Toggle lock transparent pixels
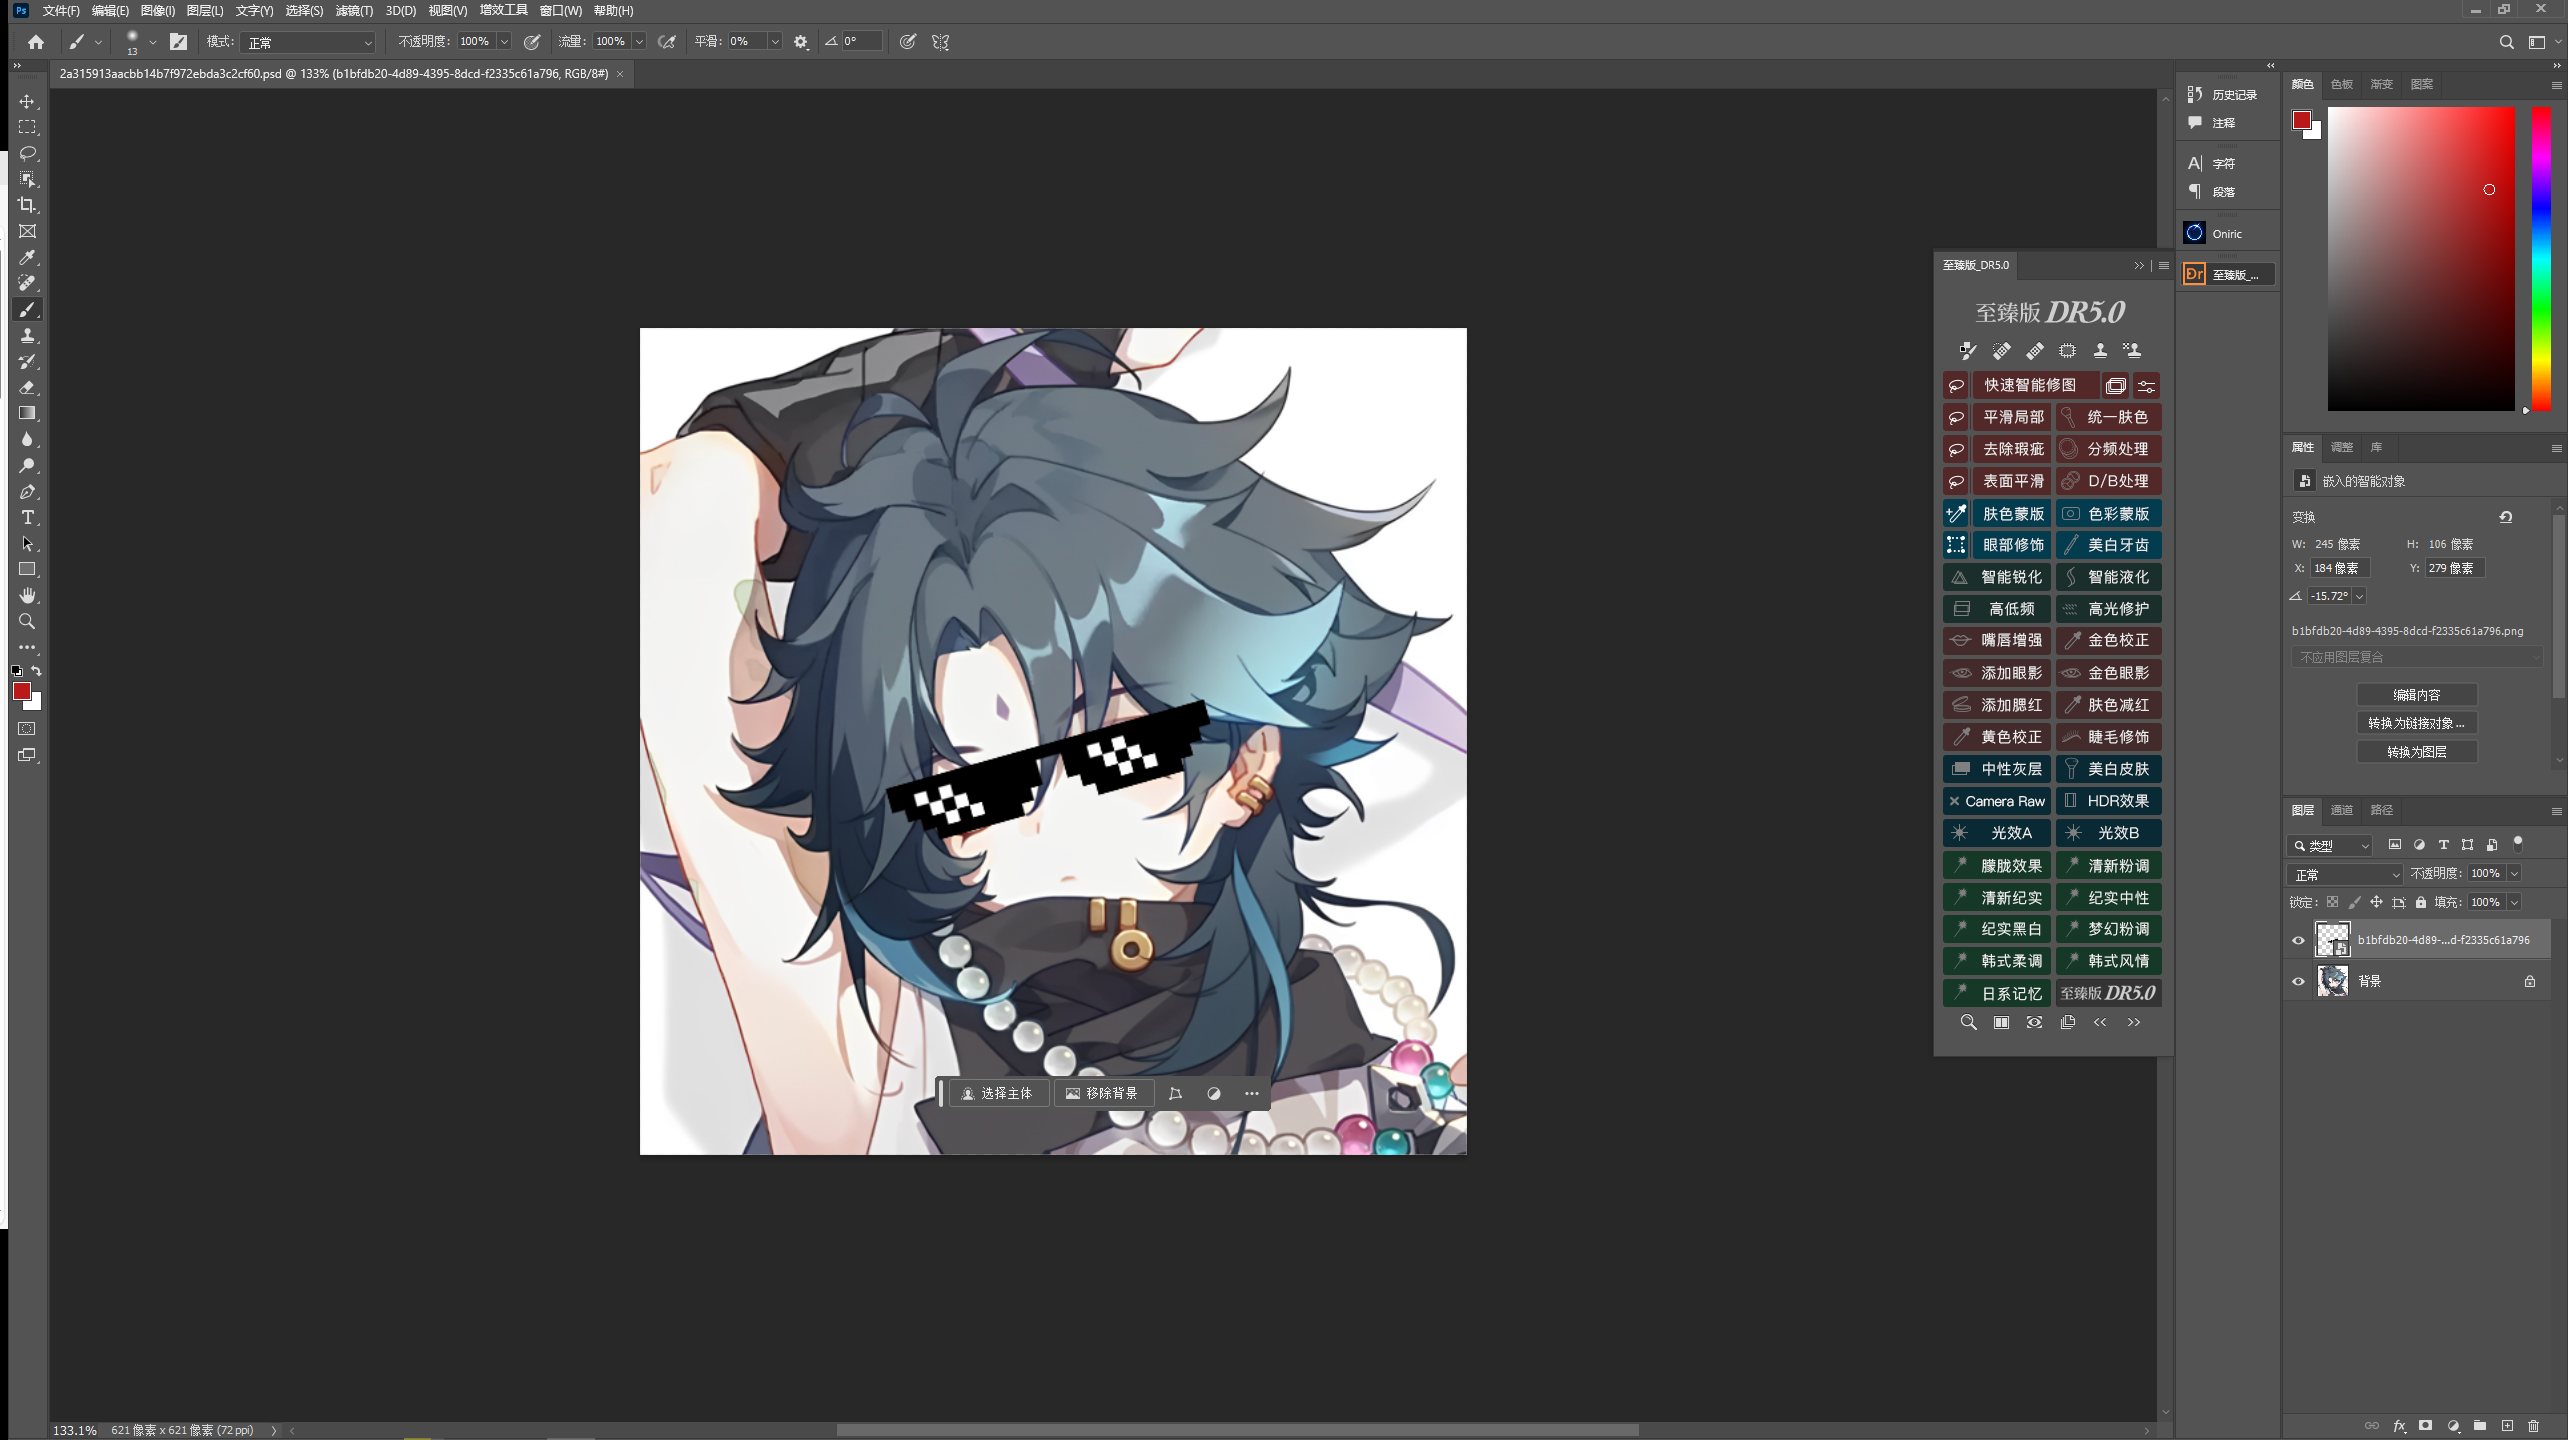 pyautogui.click(x=2333, y=902)
